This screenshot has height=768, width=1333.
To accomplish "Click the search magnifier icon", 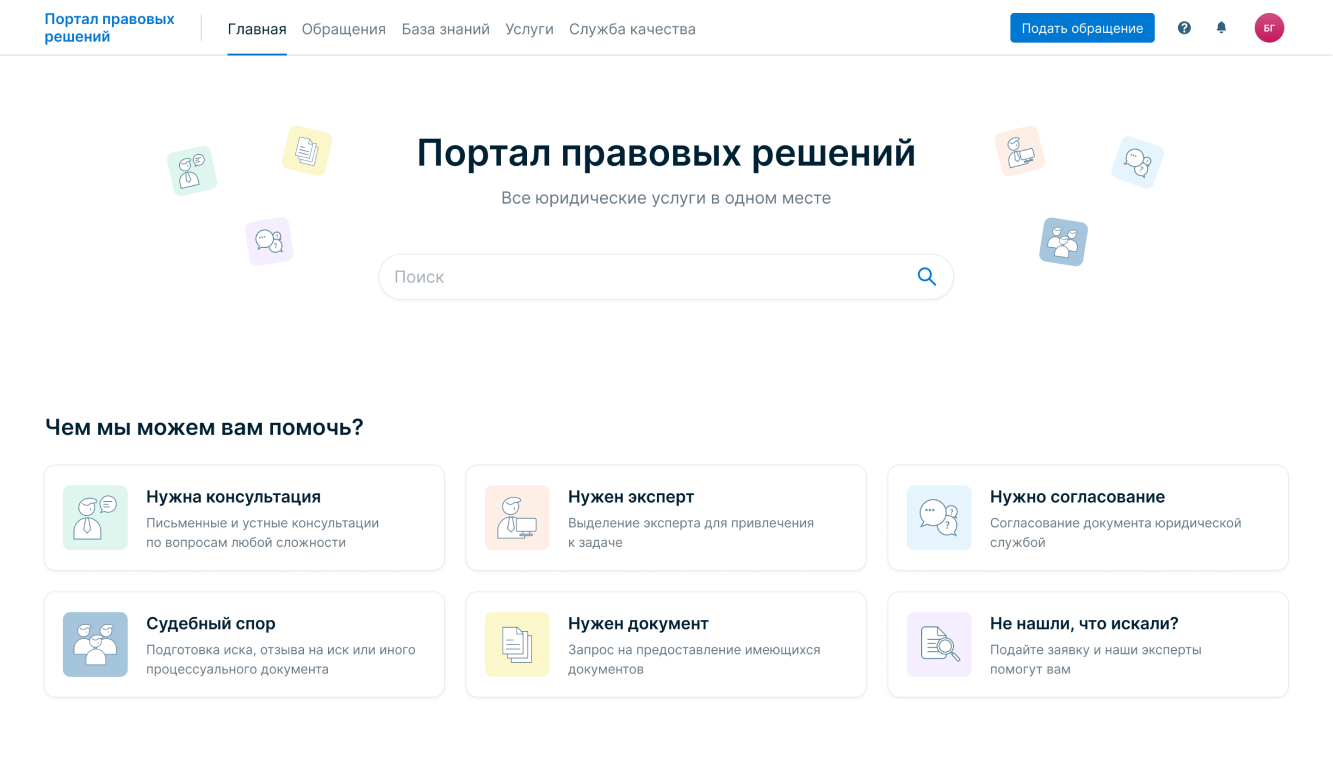I will click(926, 277).
